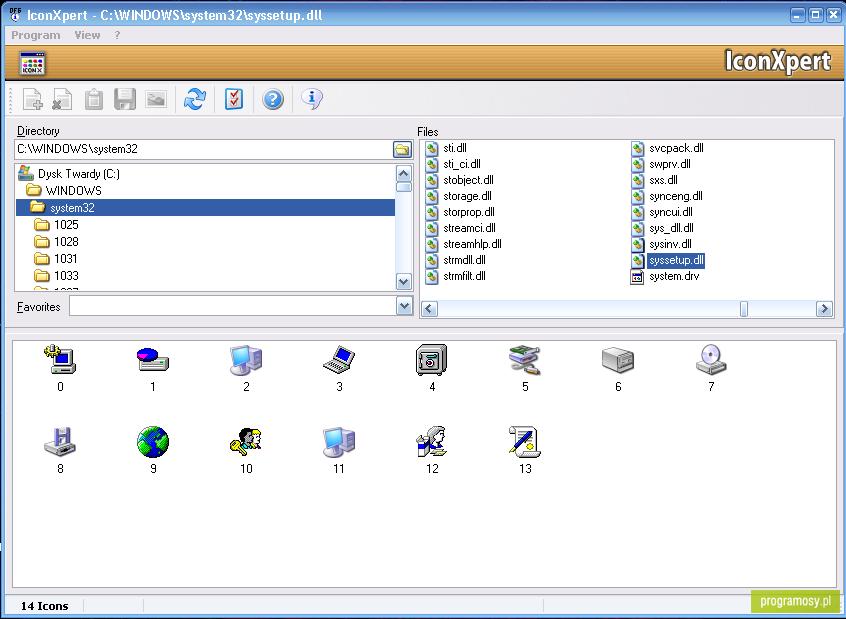Click directory tree scroll up arrow
This screenshot has width=846, height=619.
[x=404, y=173]
